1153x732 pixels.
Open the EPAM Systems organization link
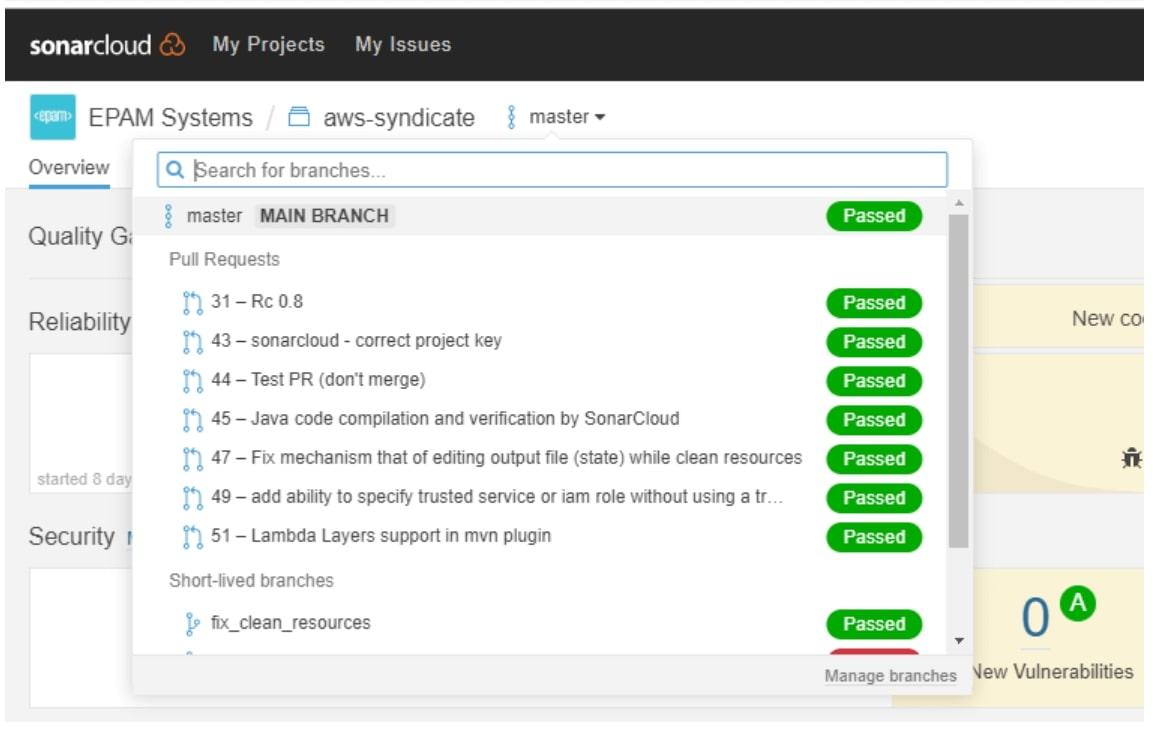click(170, 118)
